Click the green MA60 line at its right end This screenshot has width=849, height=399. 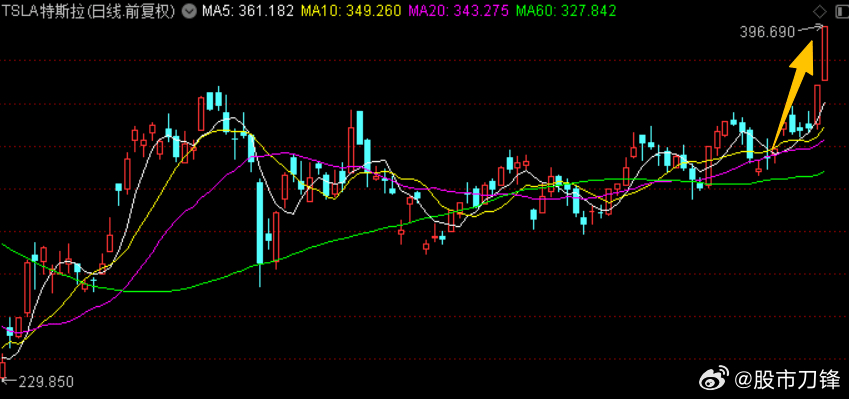tap(821, 173)
